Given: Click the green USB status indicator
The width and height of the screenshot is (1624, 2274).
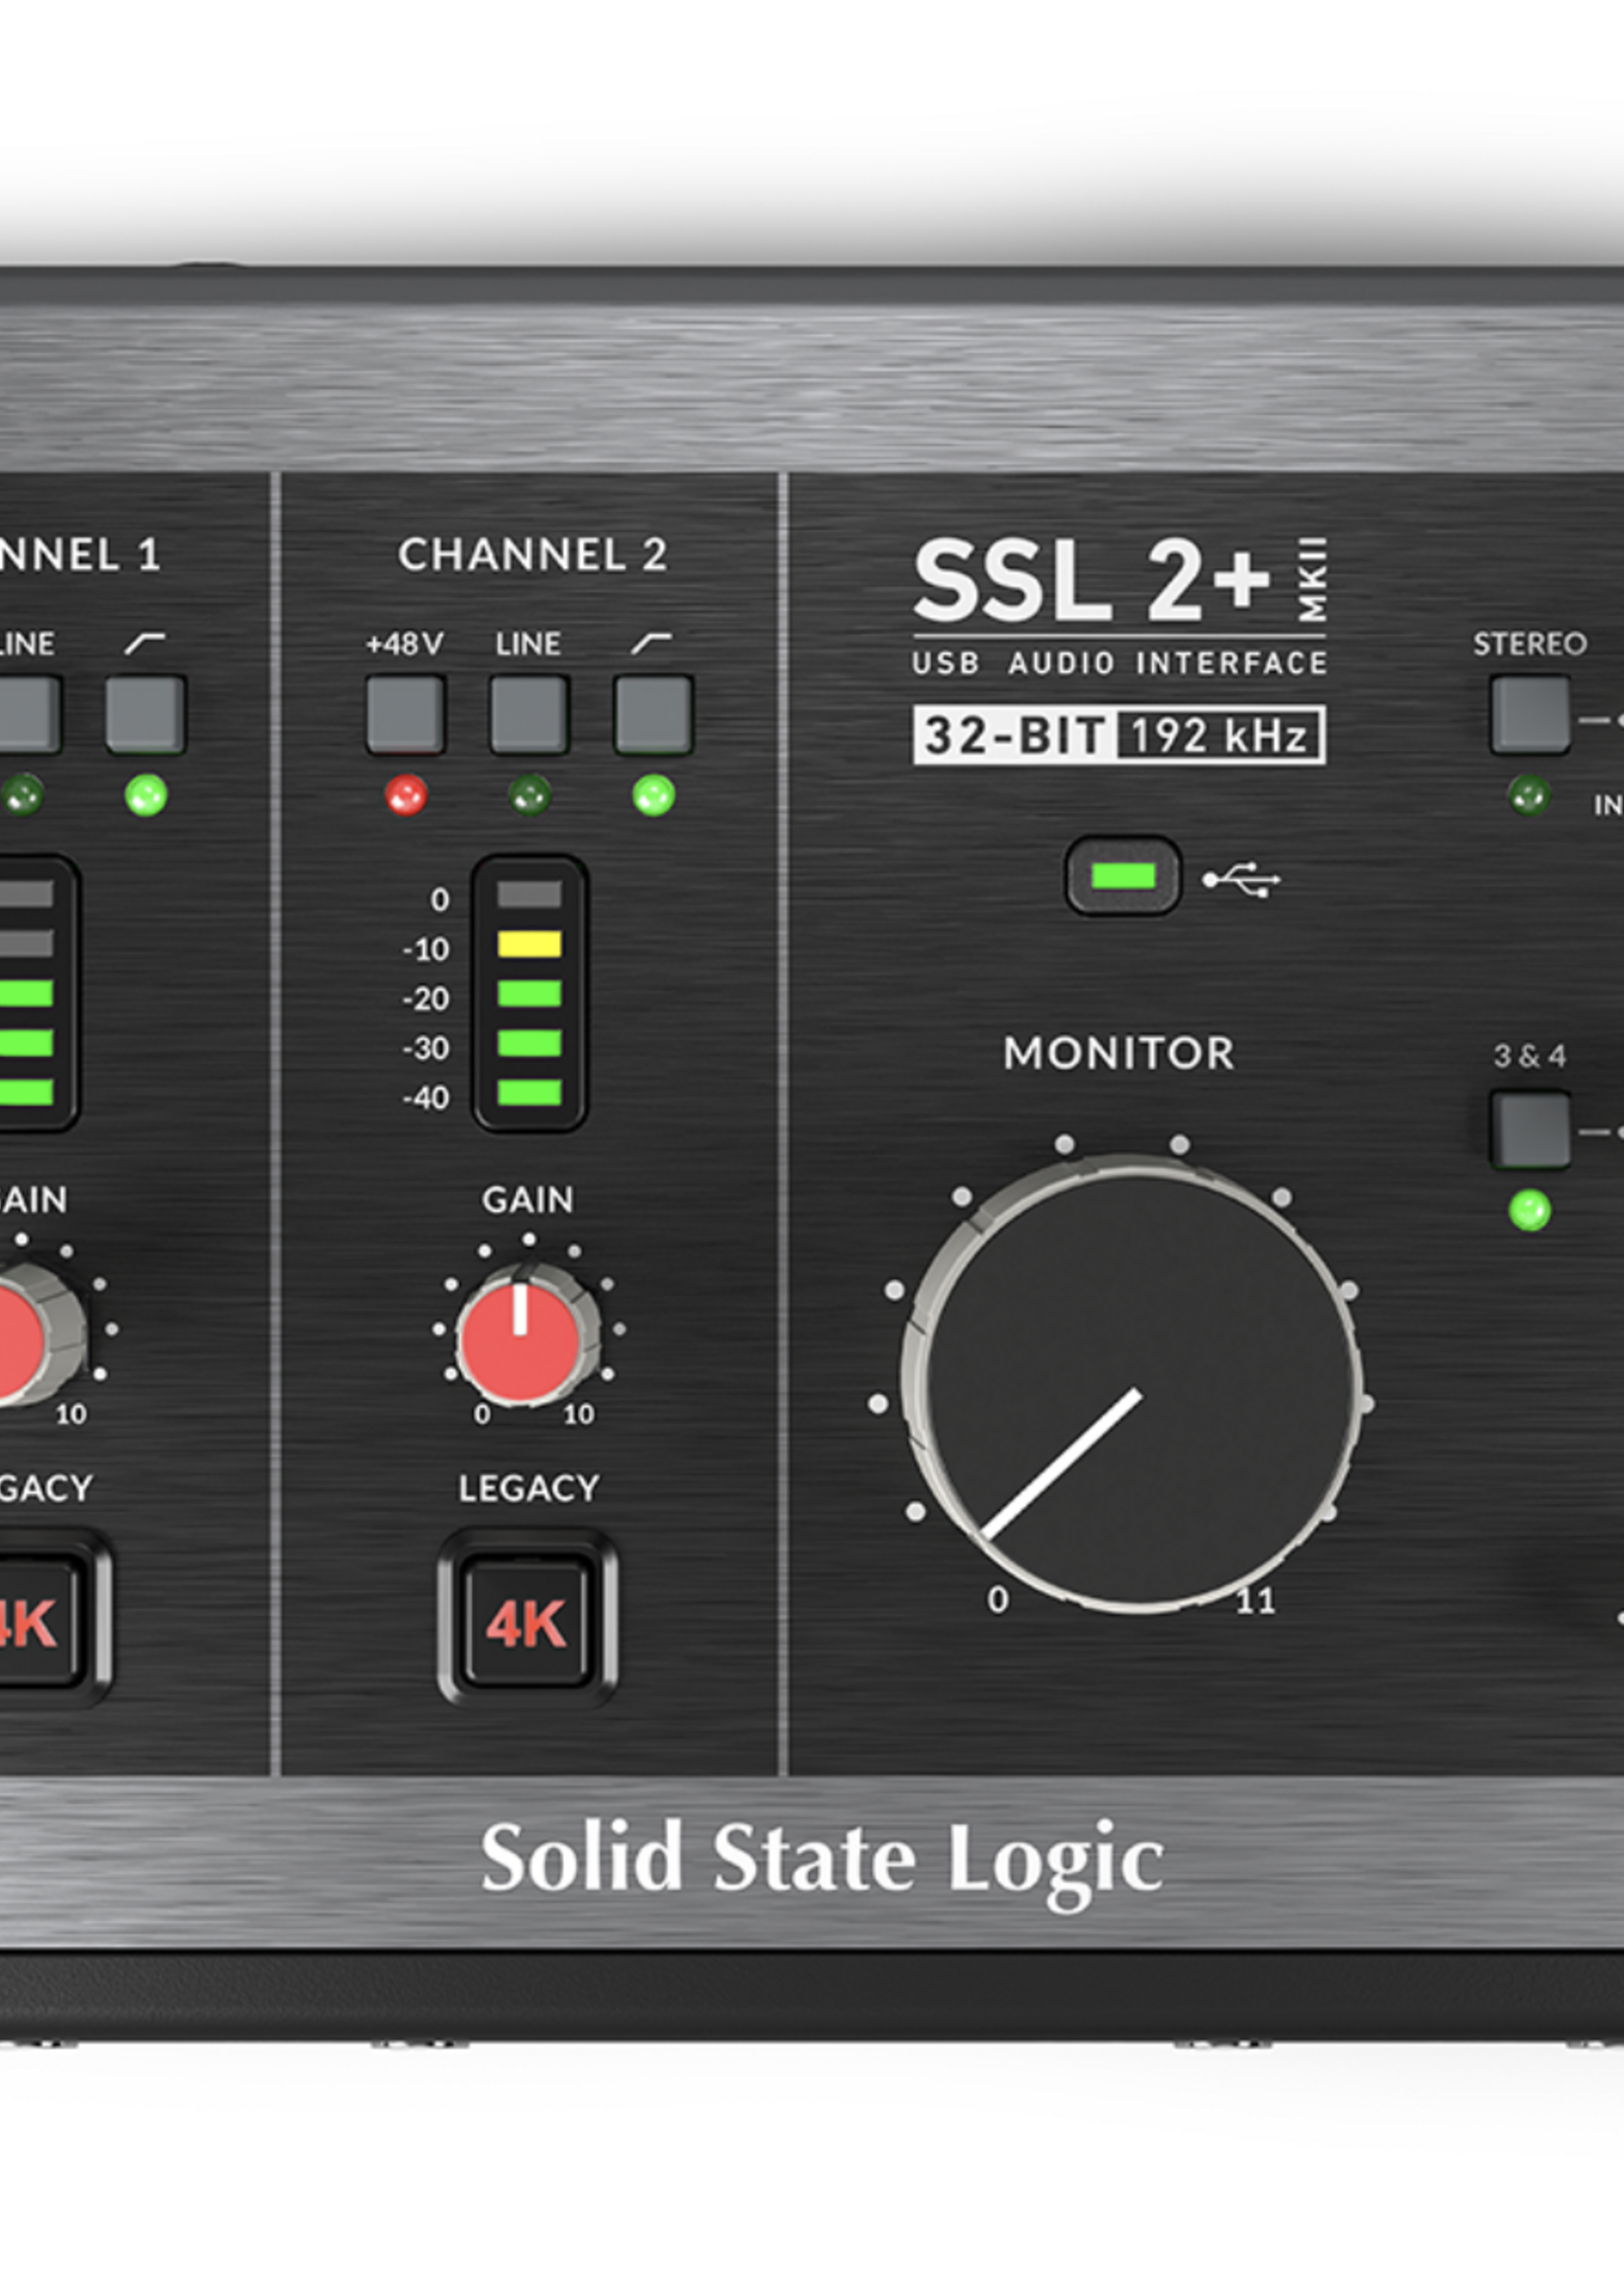Looking at the screenshot, I should (1123, 877).
